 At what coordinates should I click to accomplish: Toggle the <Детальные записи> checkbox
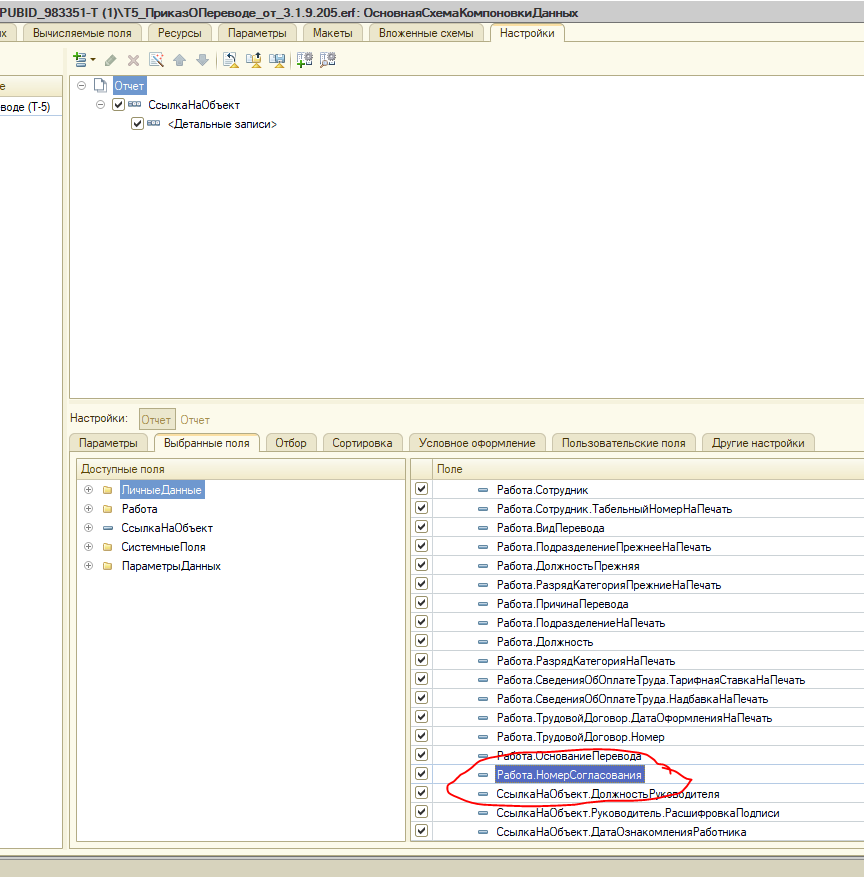tap(137, 123)
